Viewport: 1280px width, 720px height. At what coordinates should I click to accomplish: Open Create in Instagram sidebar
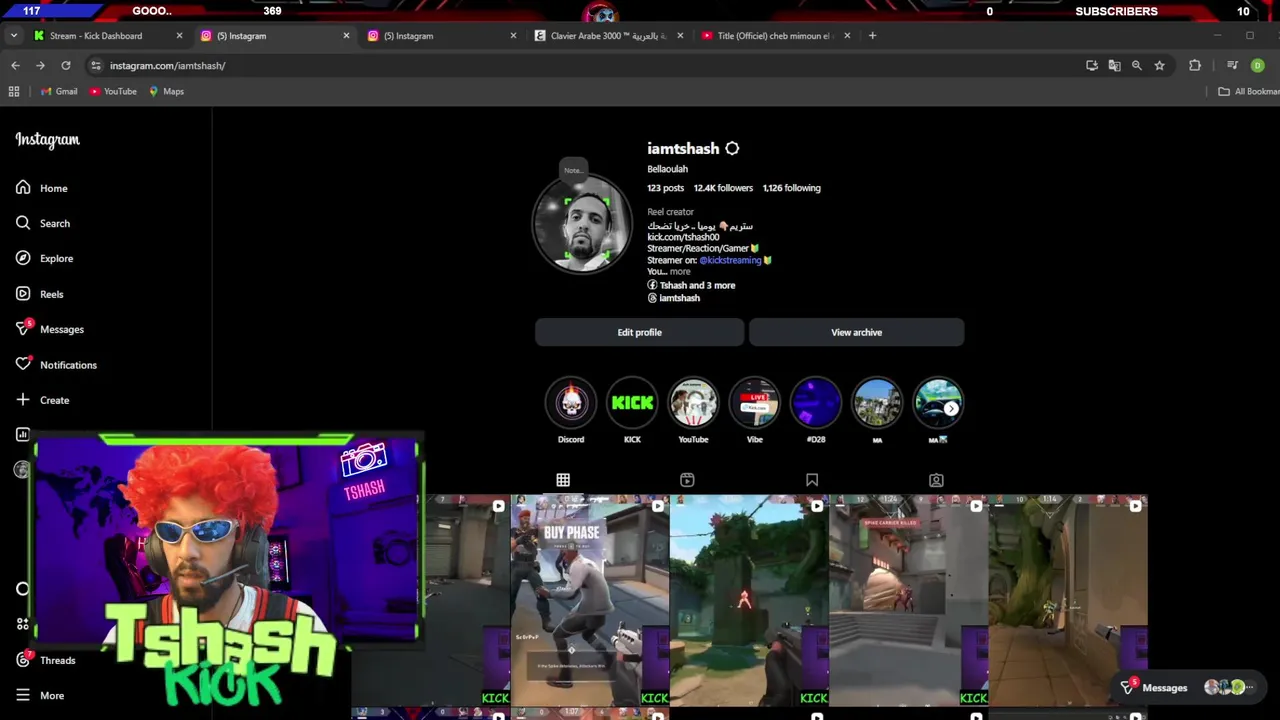coord(42,400)
